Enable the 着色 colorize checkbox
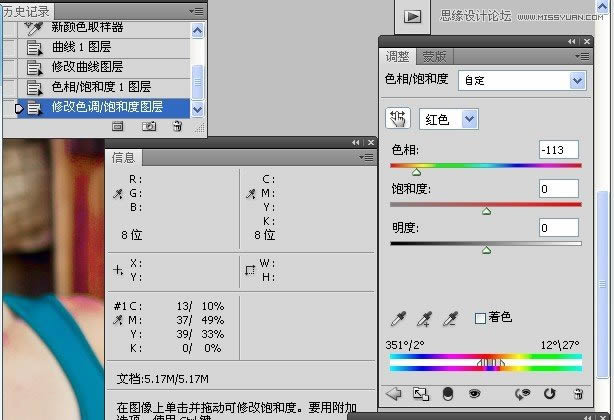 click(480, 318)
